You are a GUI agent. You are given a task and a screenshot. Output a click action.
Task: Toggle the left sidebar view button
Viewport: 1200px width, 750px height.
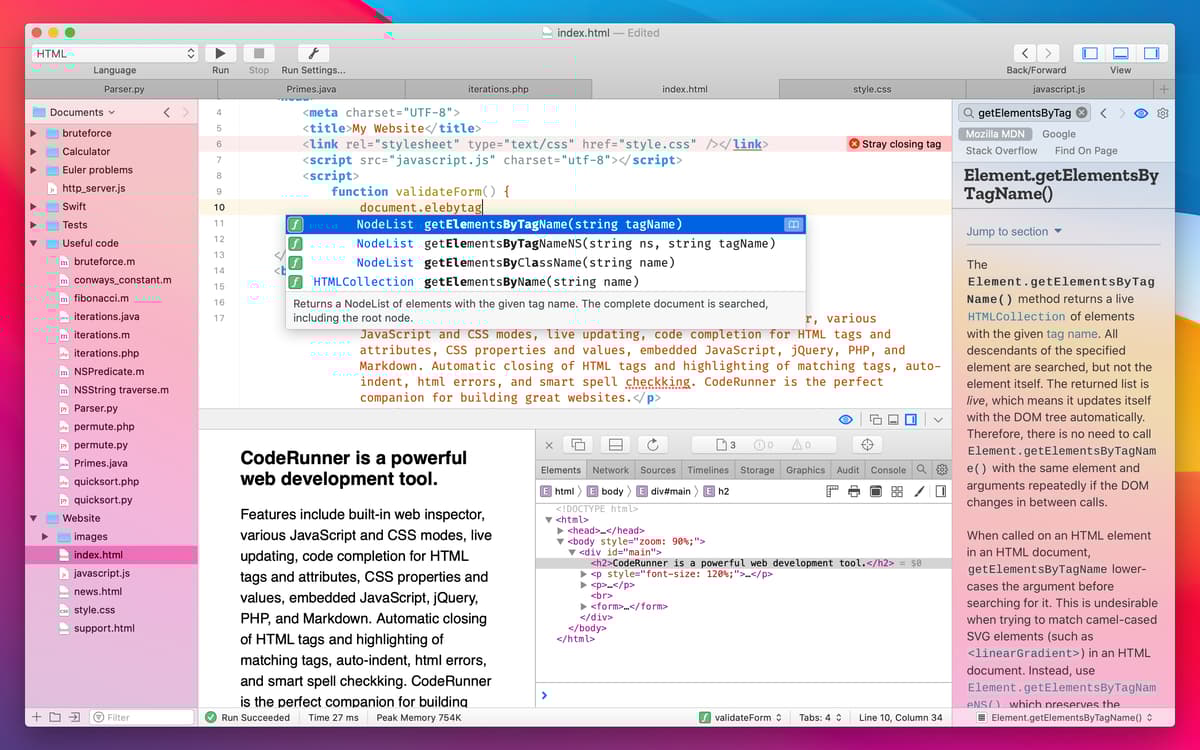pyautogui.click(x=1090, y=53)
